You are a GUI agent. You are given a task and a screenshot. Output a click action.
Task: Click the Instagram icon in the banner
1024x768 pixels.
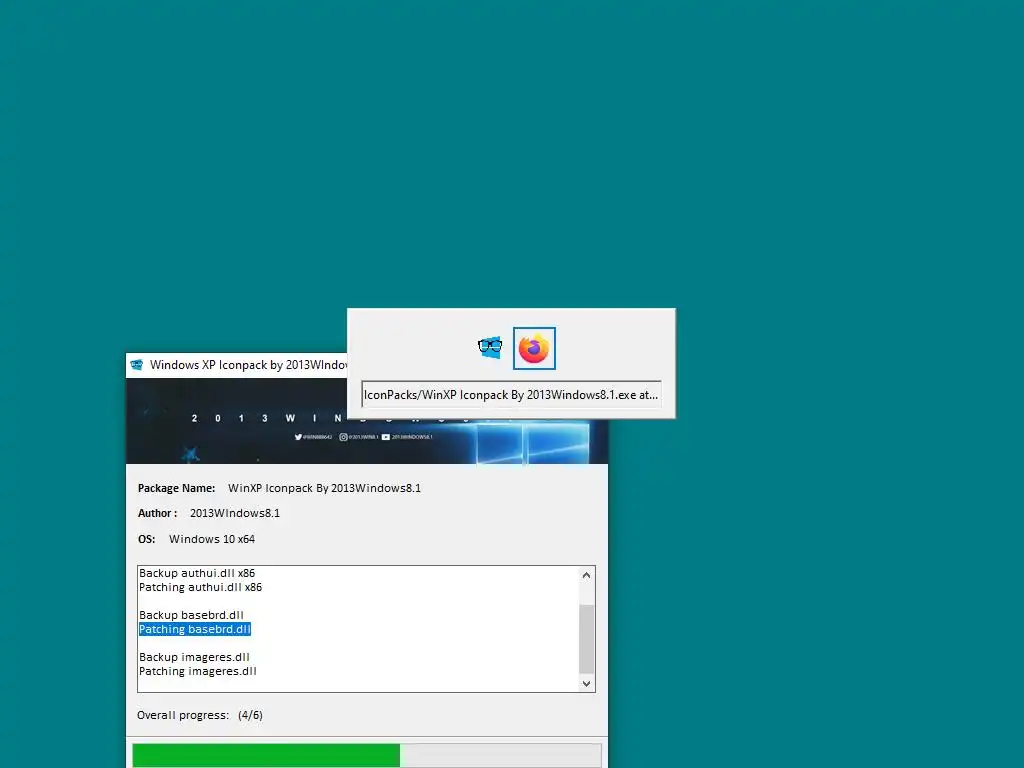[343, 437]
